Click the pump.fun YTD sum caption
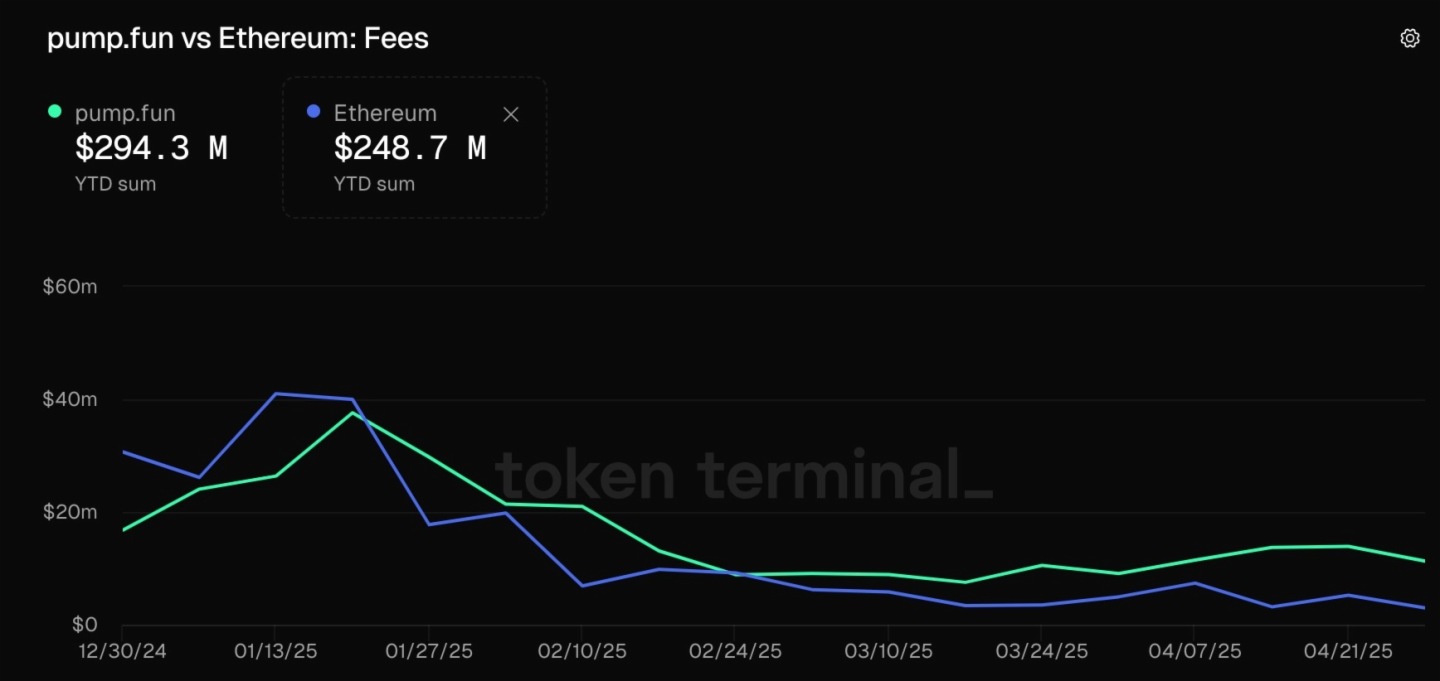Viewport: 1440px width, 681px height. [115, 184]
